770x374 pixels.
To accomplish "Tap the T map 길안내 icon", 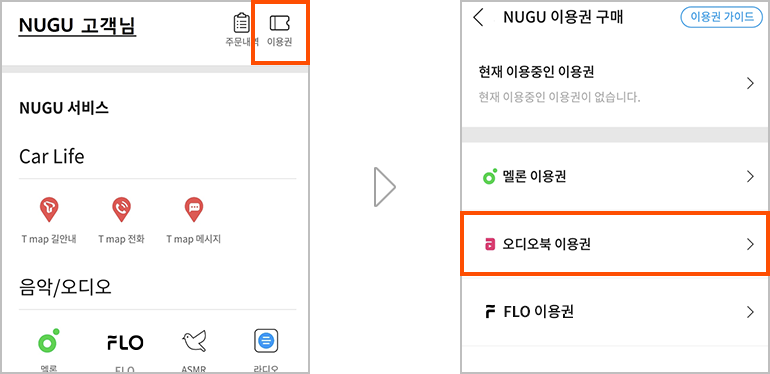I will click(x=49, y=210).
